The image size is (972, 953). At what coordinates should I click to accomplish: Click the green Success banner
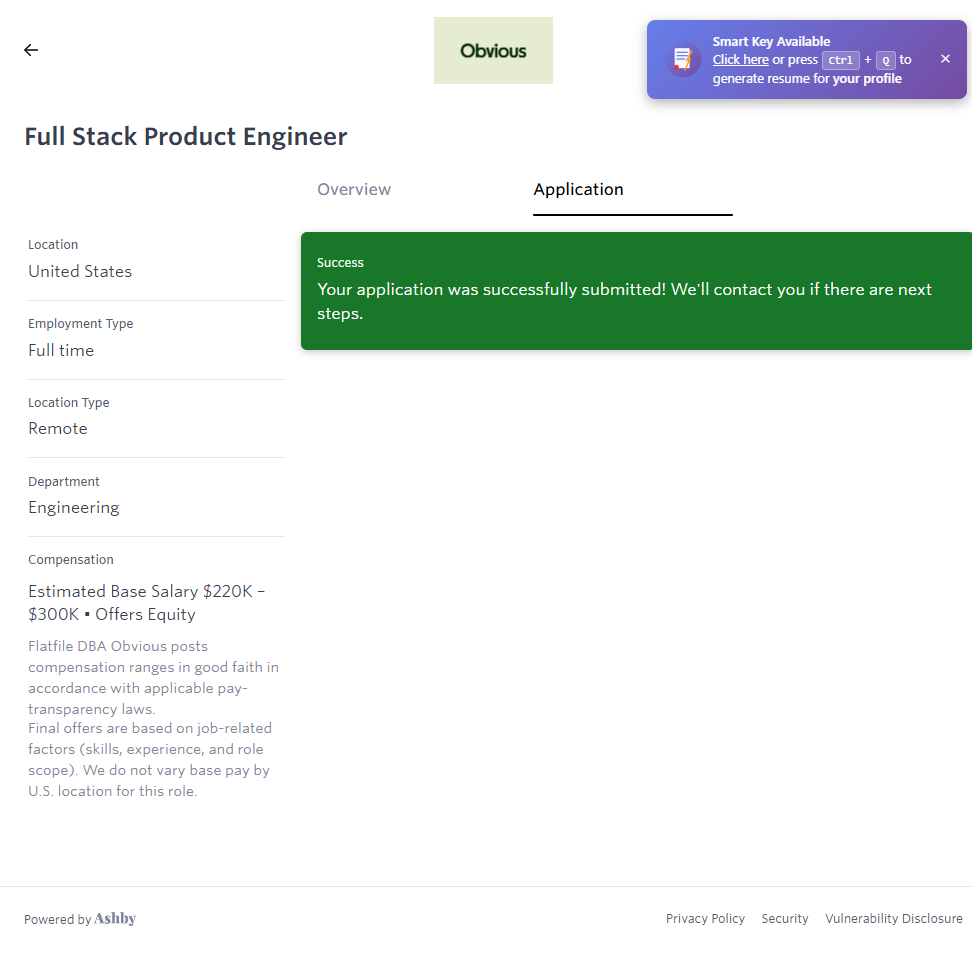(636, 291)
